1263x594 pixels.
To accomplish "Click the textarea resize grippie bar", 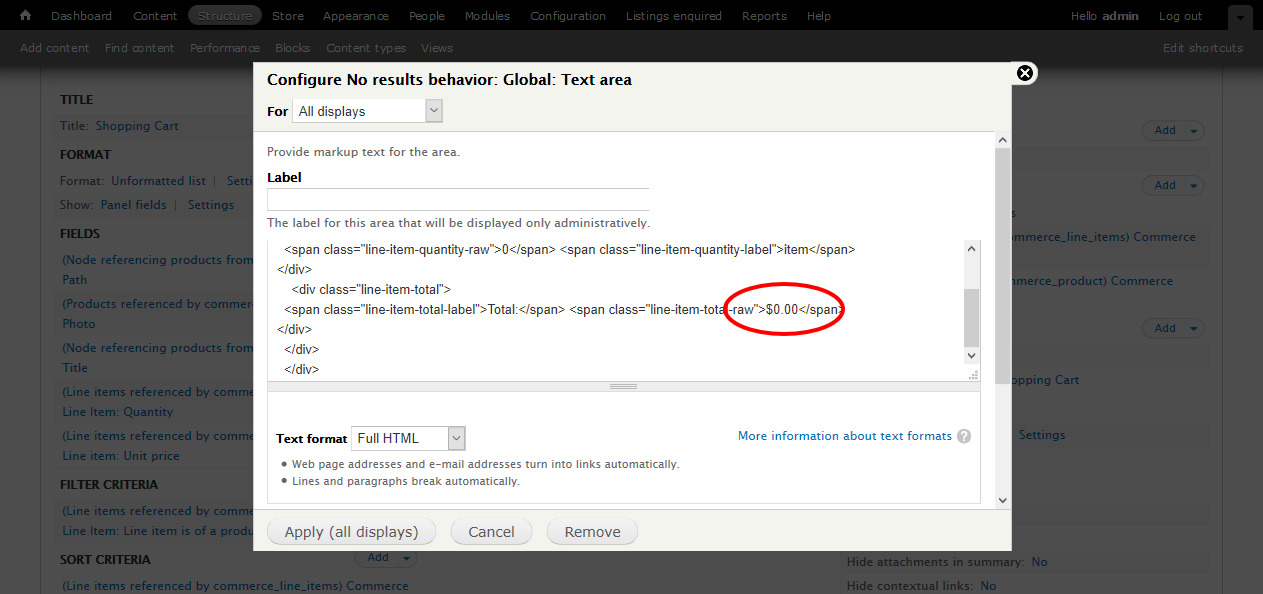I will click(623, 386).
